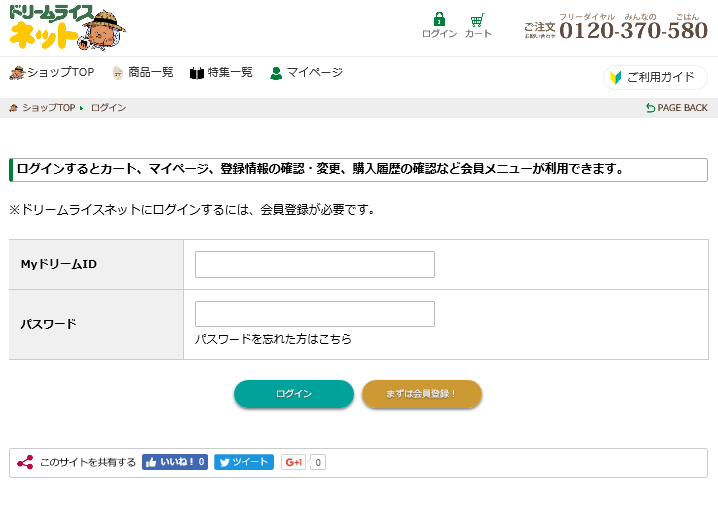This screenshot has height=516, width=718.
Task: Focus the パスワード input field
Action: [314, 314]
